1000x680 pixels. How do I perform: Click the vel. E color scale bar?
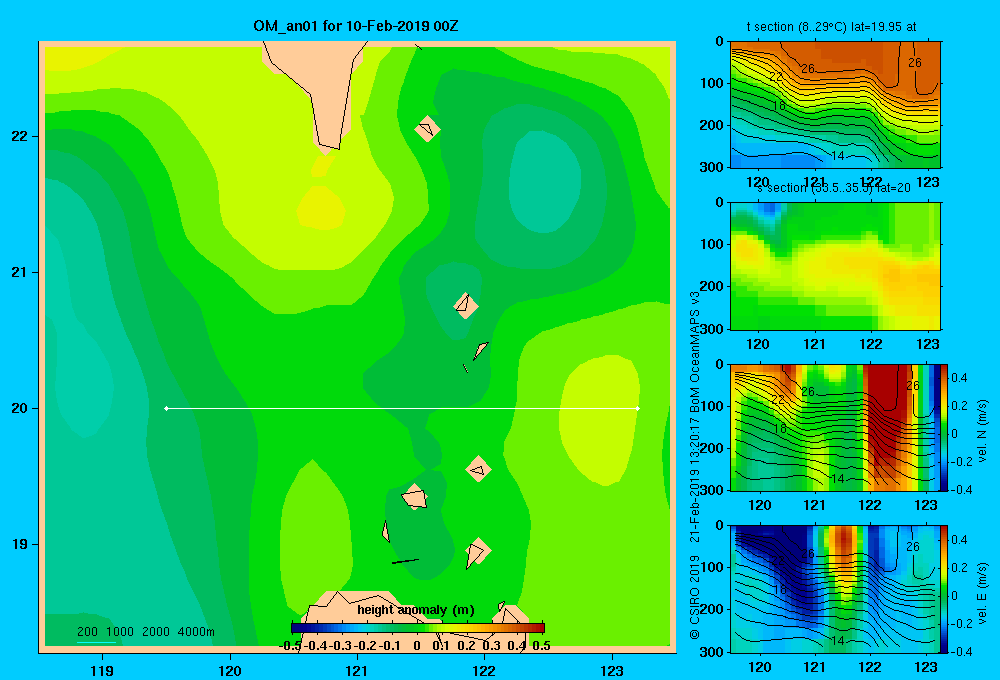(944, 589)
